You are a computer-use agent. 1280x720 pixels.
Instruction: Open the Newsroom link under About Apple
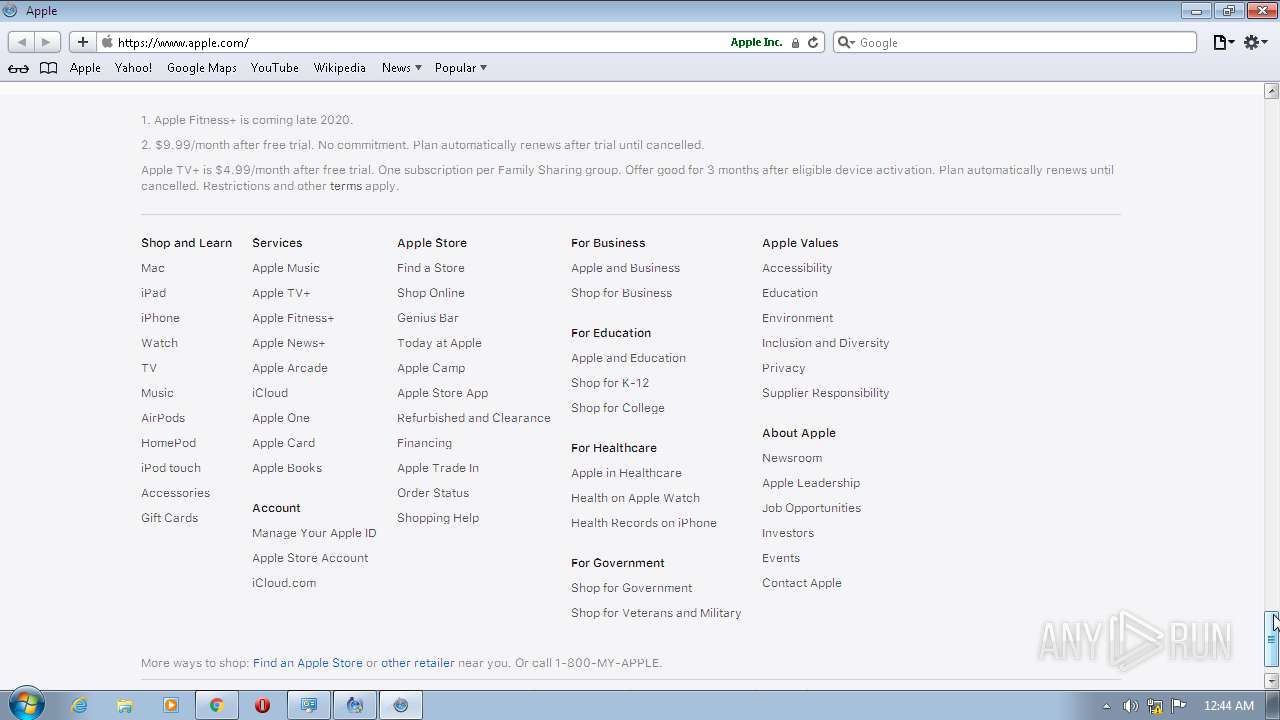tap(792, 458)
